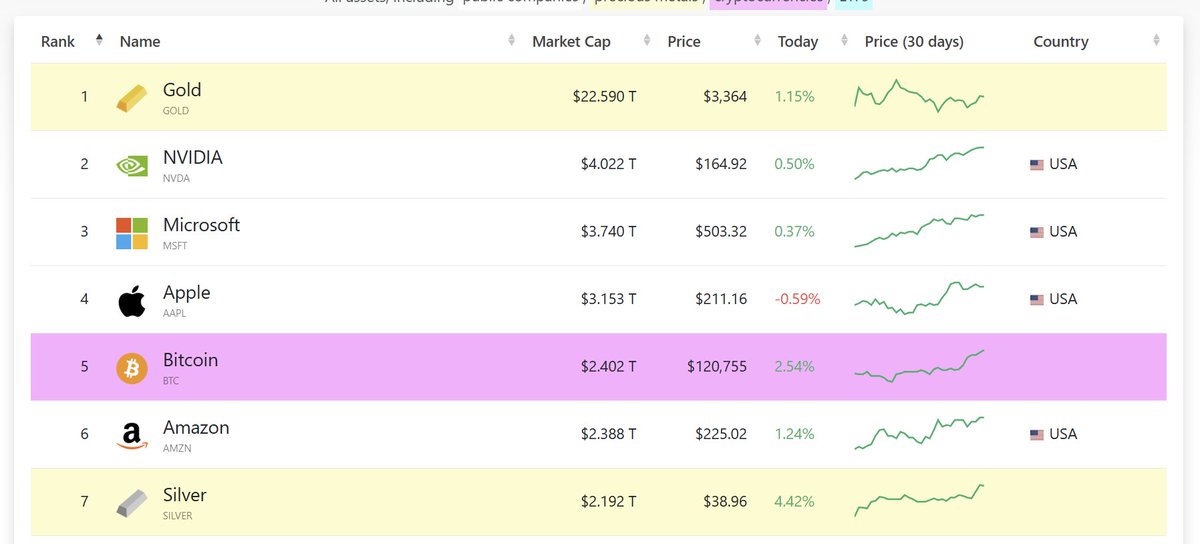This screenshot has height=544, width=1200.
Task: Click the BTC ticker symbol
Action: [172, 381]
